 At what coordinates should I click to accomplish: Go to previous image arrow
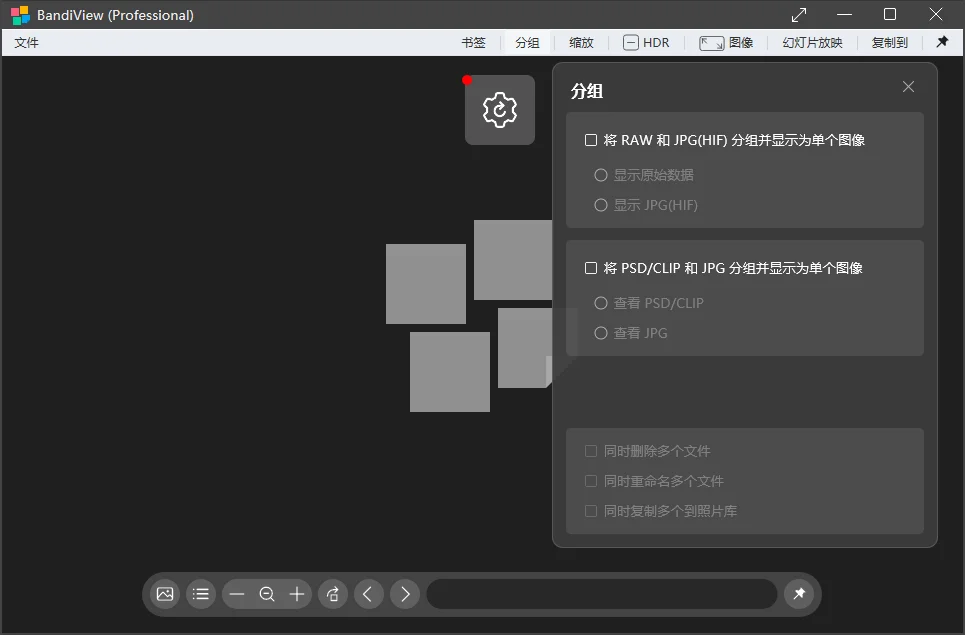pos(369,594)
